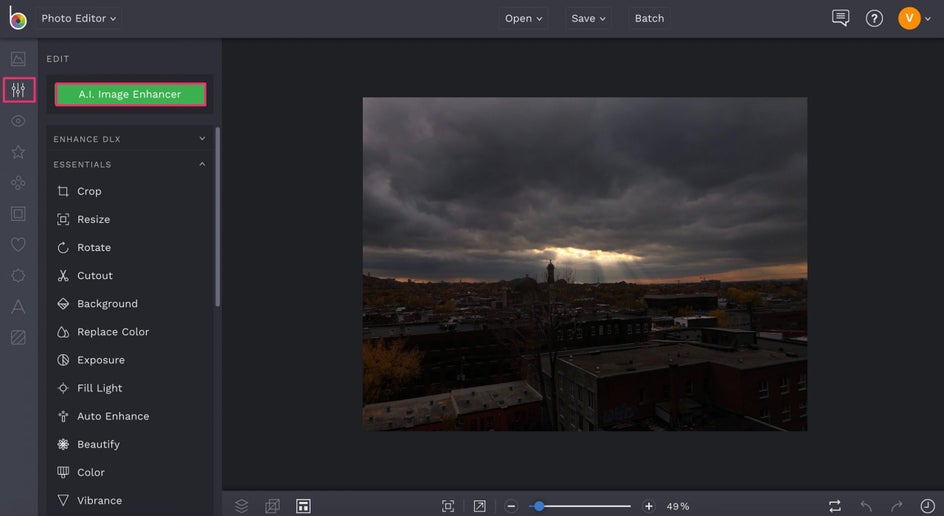Click the redo arrow

(897, 506)
